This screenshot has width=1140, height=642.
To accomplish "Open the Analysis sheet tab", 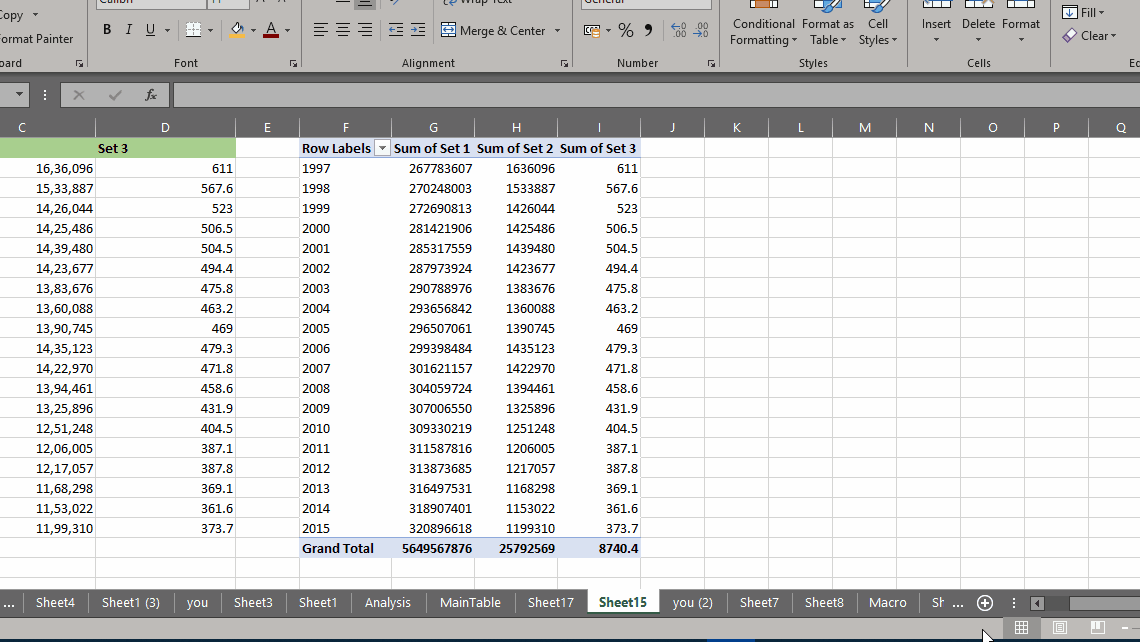I will tap(388, 603).
